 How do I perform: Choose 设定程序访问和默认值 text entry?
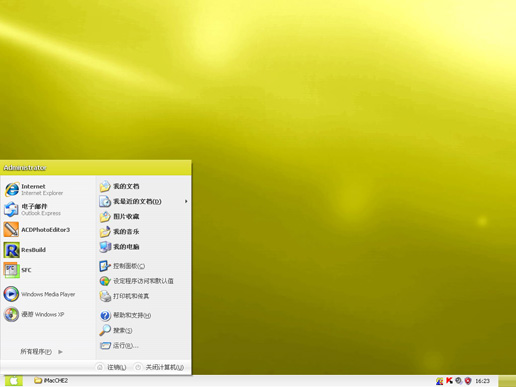143,281
